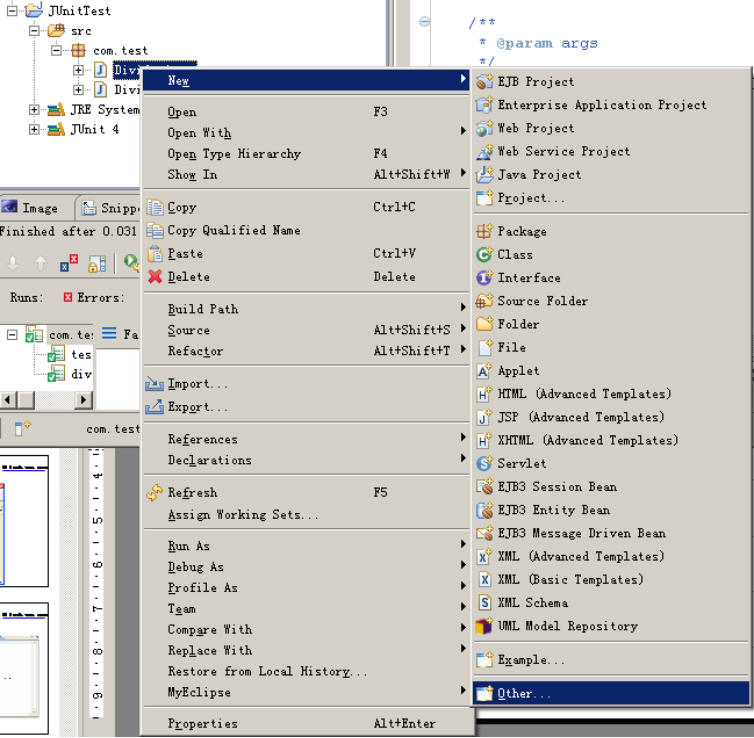
Task: Click JUnit show failures only icon
Action: coord(69,263)
